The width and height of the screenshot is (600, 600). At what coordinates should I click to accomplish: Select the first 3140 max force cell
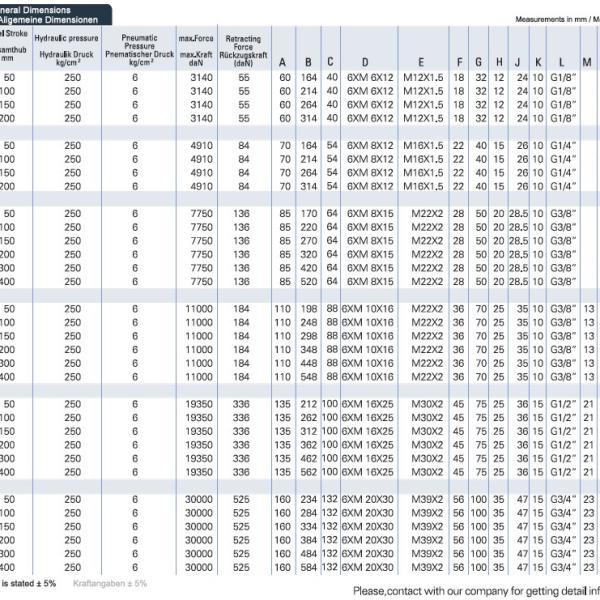tap(201, 78)
